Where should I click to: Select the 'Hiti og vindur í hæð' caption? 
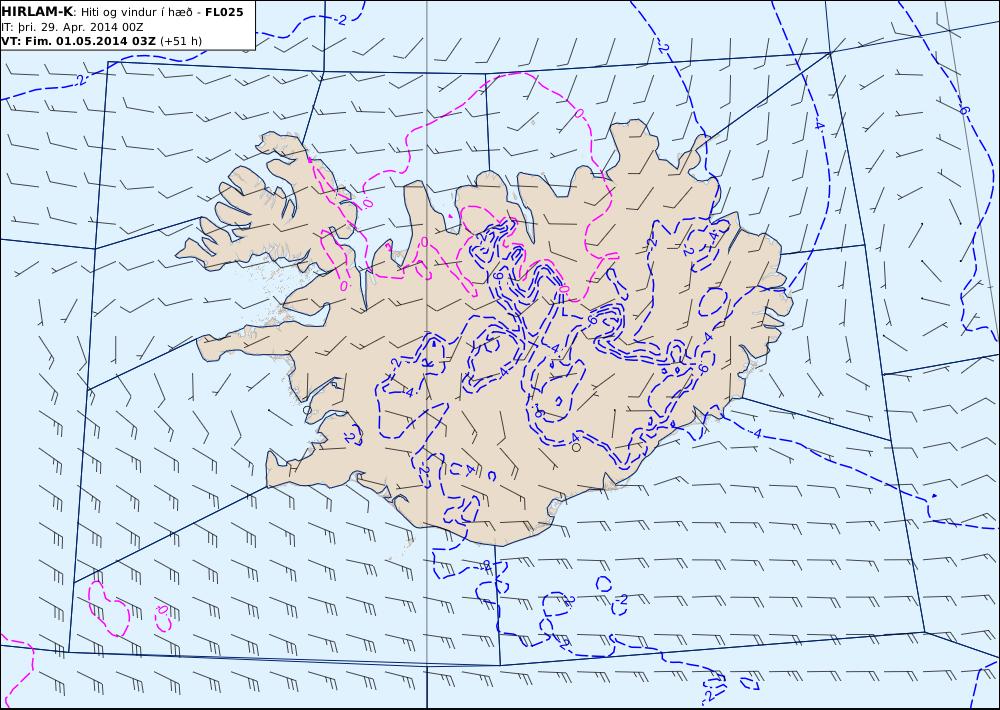[139, 12]
